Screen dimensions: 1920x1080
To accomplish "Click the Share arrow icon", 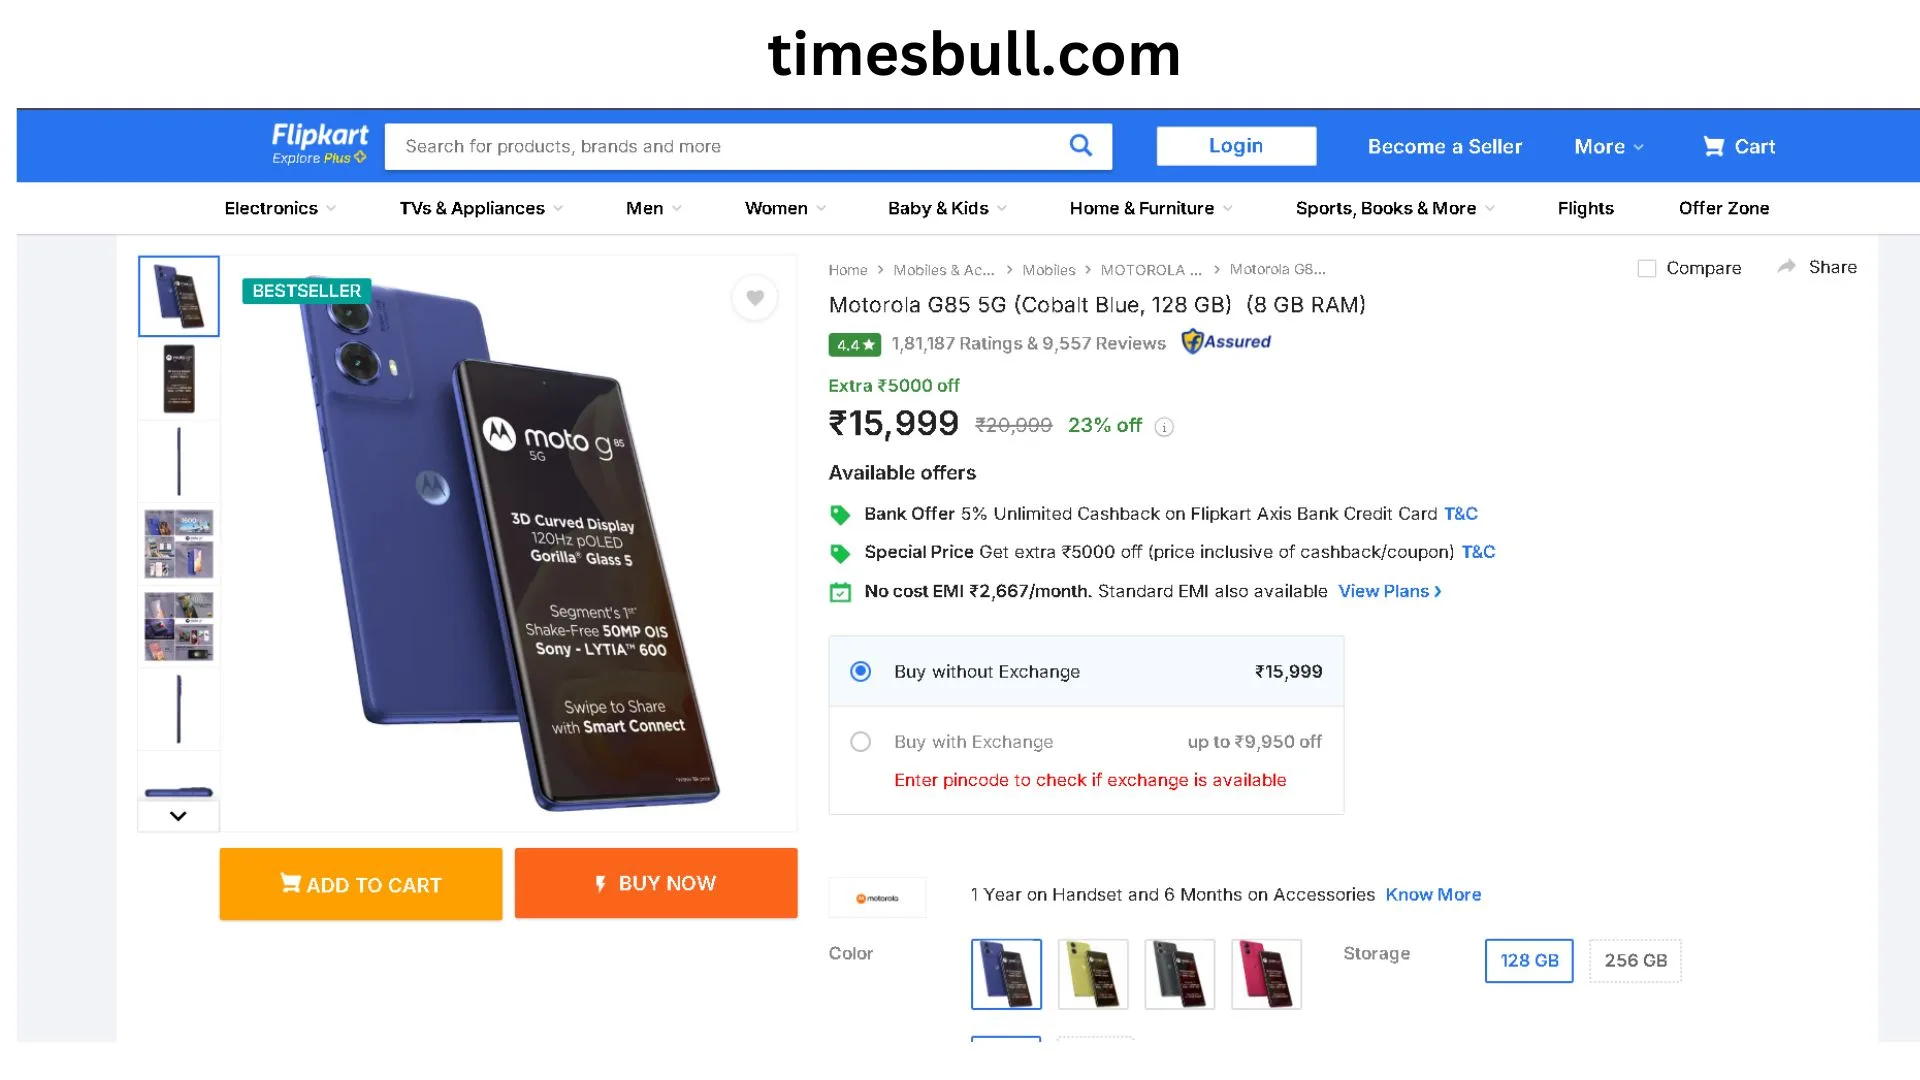I will (1786, 267).
